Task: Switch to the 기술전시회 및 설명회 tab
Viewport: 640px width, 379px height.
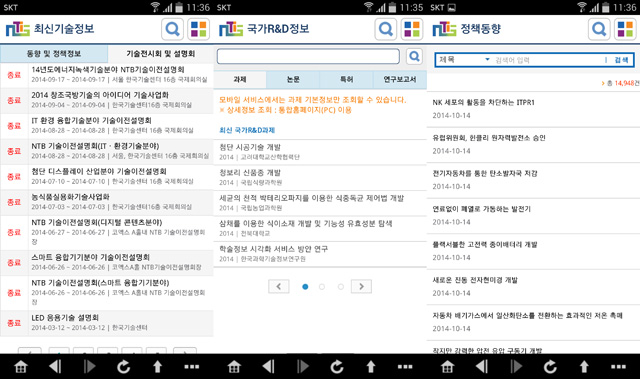Action: click(160, 53)
